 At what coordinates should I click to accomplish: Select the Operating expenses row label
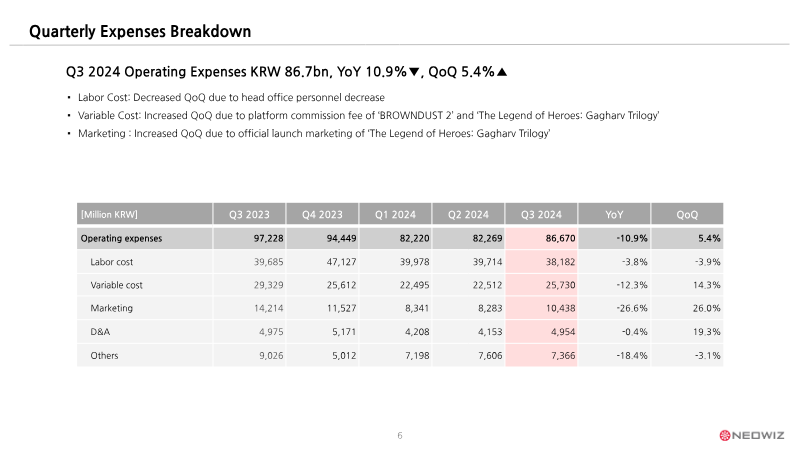click(121, 239)
